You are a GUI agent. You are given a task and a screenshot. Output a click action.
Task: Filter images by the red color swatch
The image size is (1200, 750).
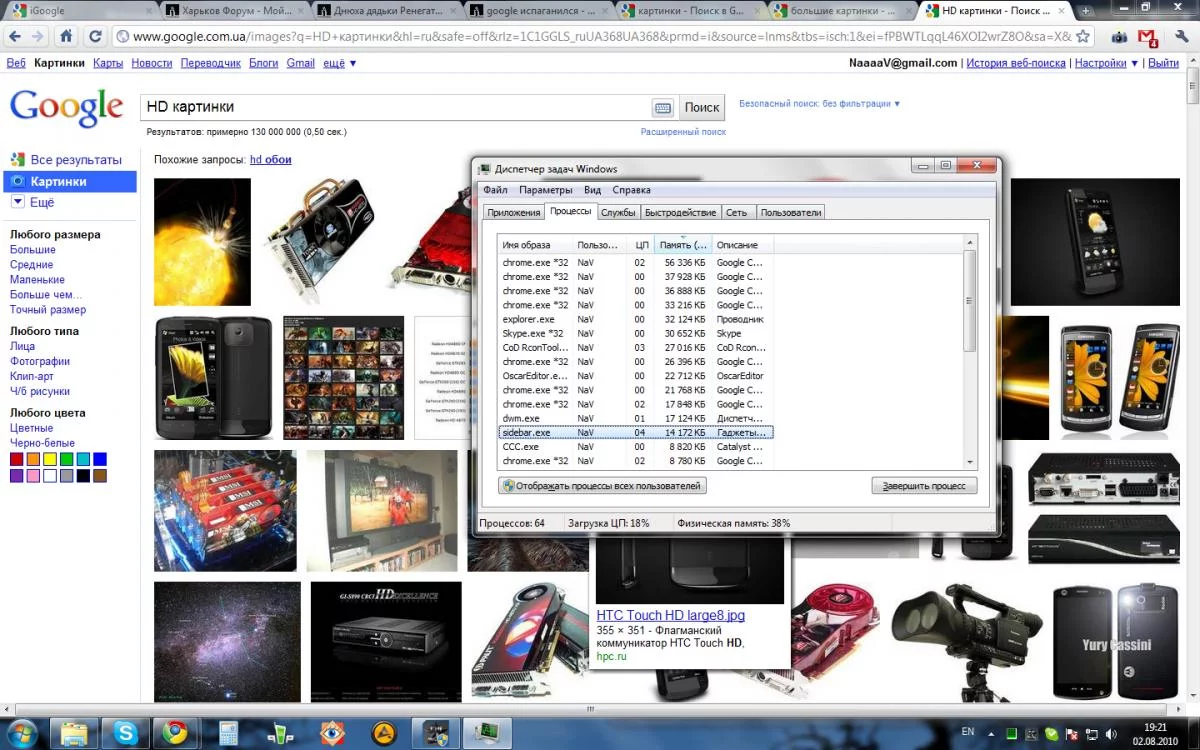(17, 459)
